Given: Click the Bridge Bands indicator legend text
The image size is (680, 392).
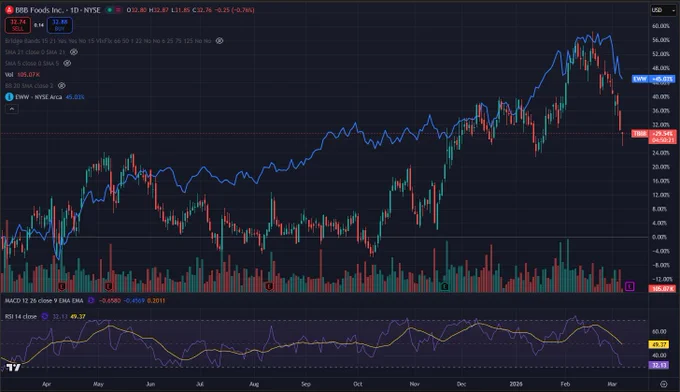Looking at the screenshot, I should tap(108, 41).
